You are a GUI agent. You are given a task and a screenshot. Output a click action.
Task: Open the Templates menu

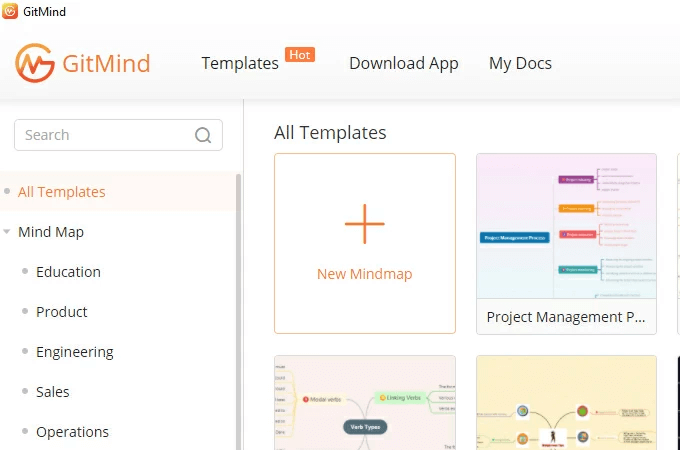[240, 63]
